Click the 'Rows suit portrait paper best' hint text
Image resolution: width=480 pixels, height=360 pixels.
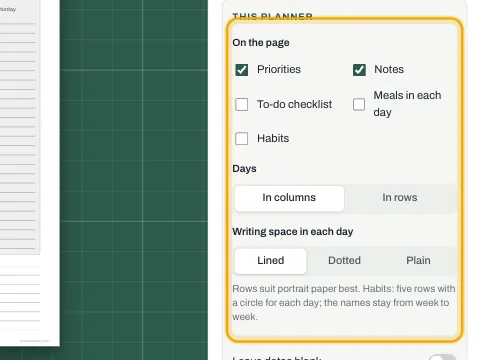pos(344,303)
